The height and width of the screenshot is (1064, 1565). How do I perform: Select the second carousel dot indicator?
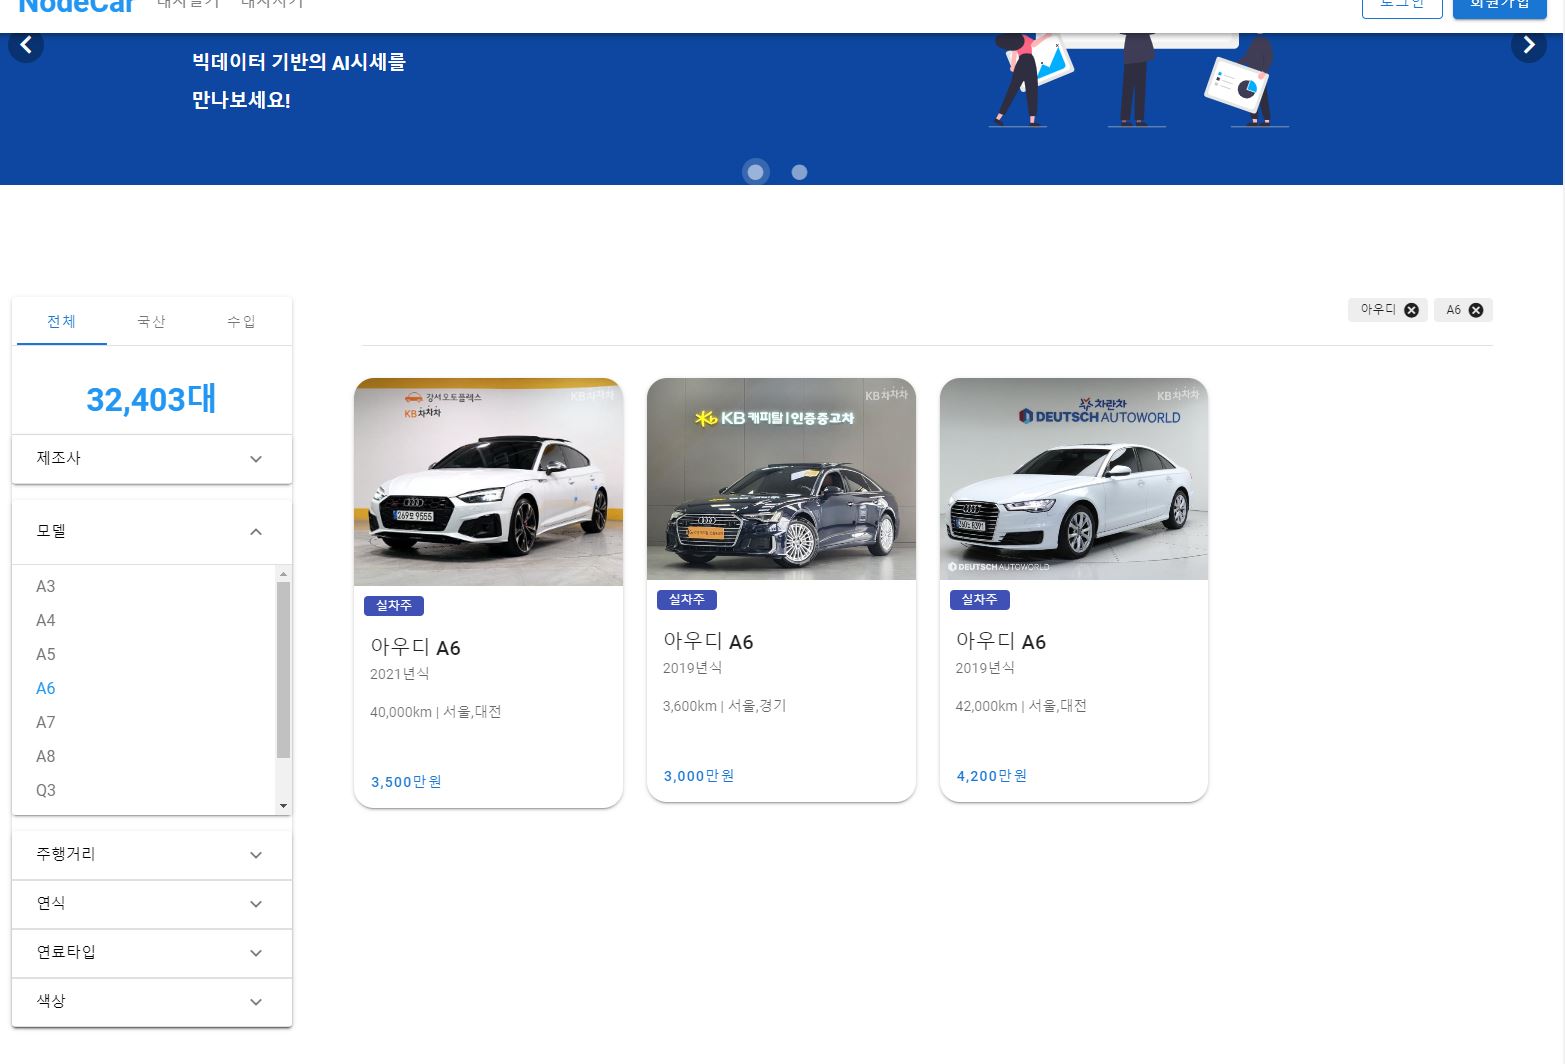[799, 172]
